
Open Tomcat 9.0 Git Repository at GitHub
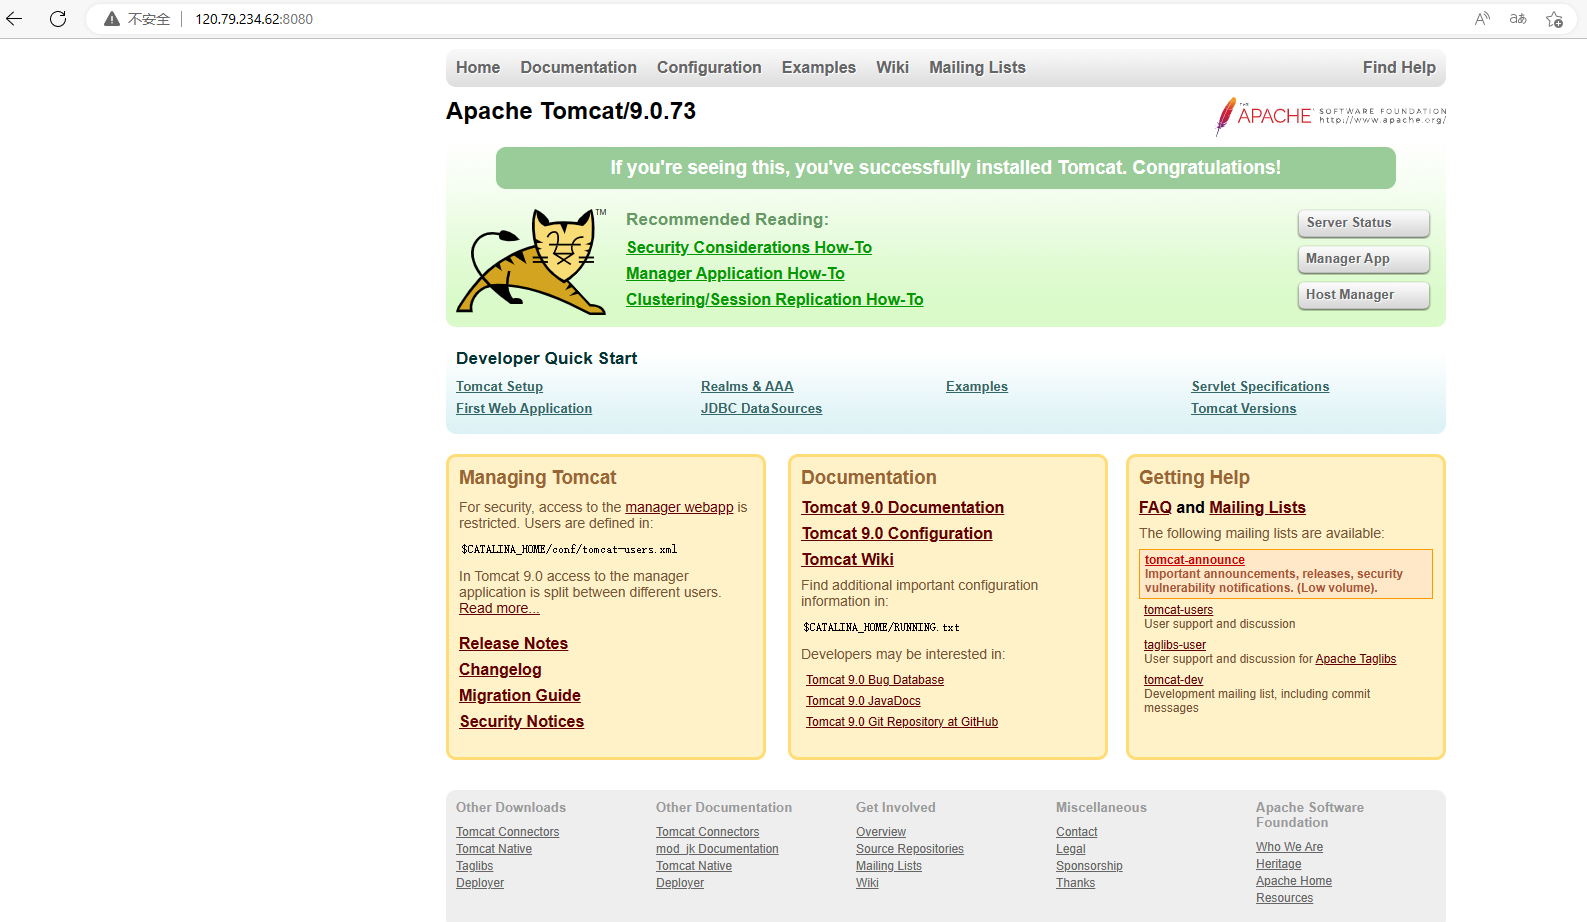pyautogui.click(x=902, y=722)
